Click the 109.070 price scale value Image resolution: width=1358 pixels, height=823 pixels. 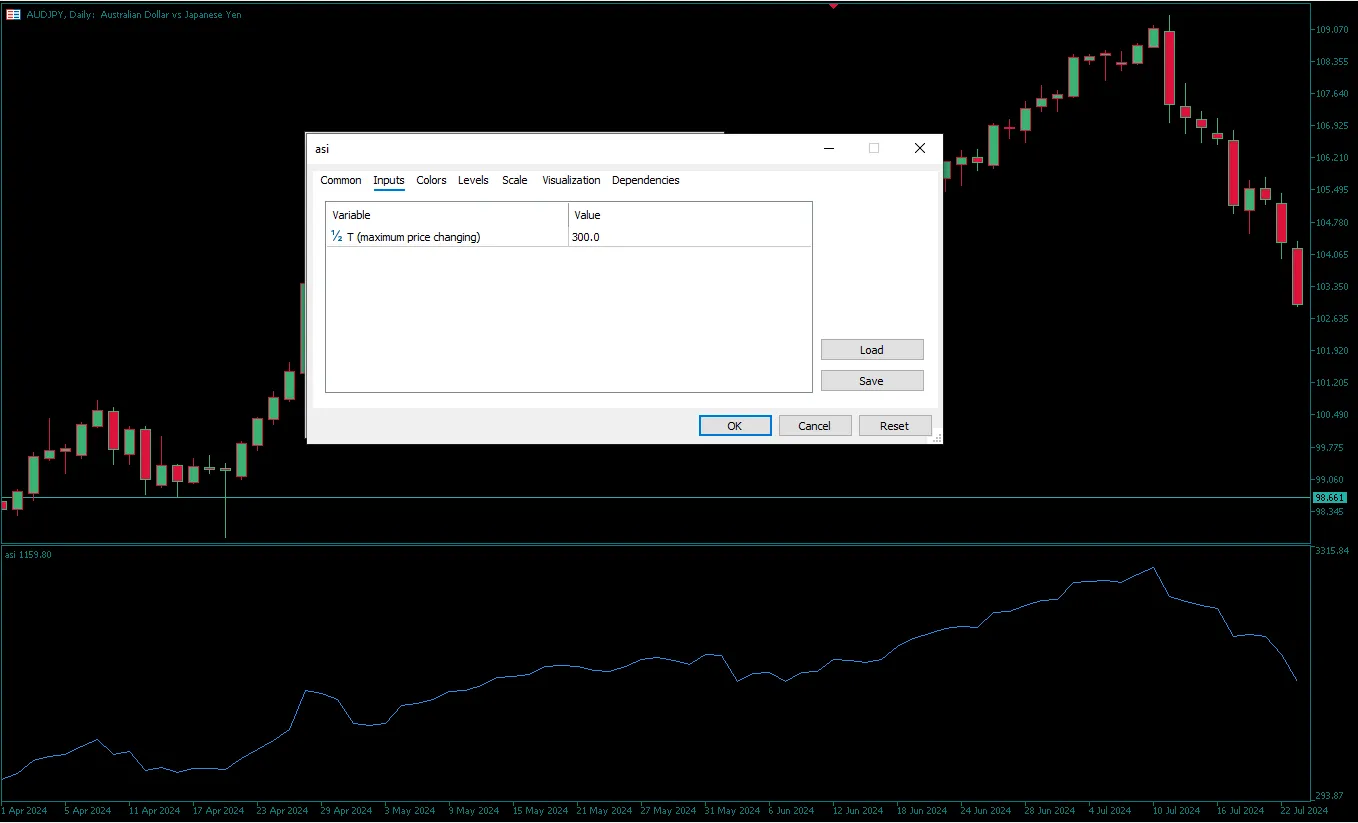click(1330, 29)
